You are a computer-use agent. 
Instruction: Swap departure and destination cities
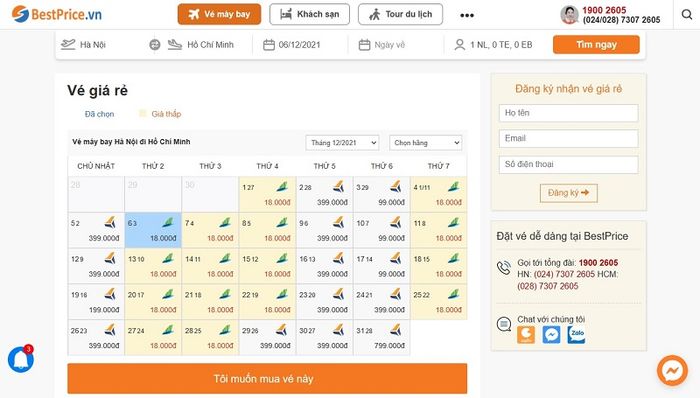pyautogui.click(x=154, y=45)
